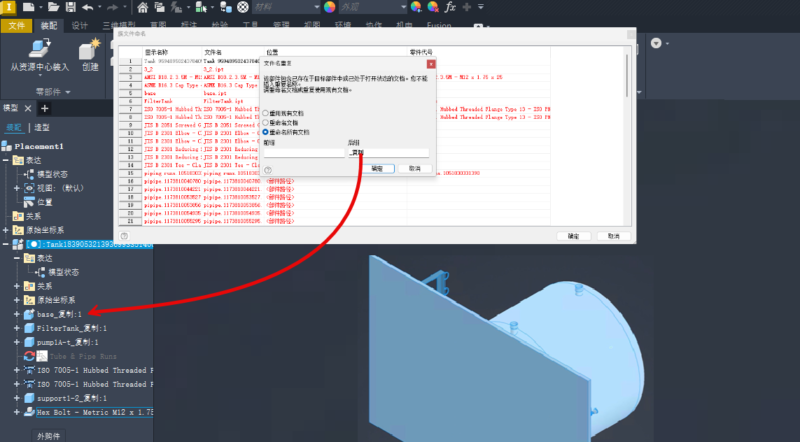Select the Placement1 root node

[x=39, y=146]
